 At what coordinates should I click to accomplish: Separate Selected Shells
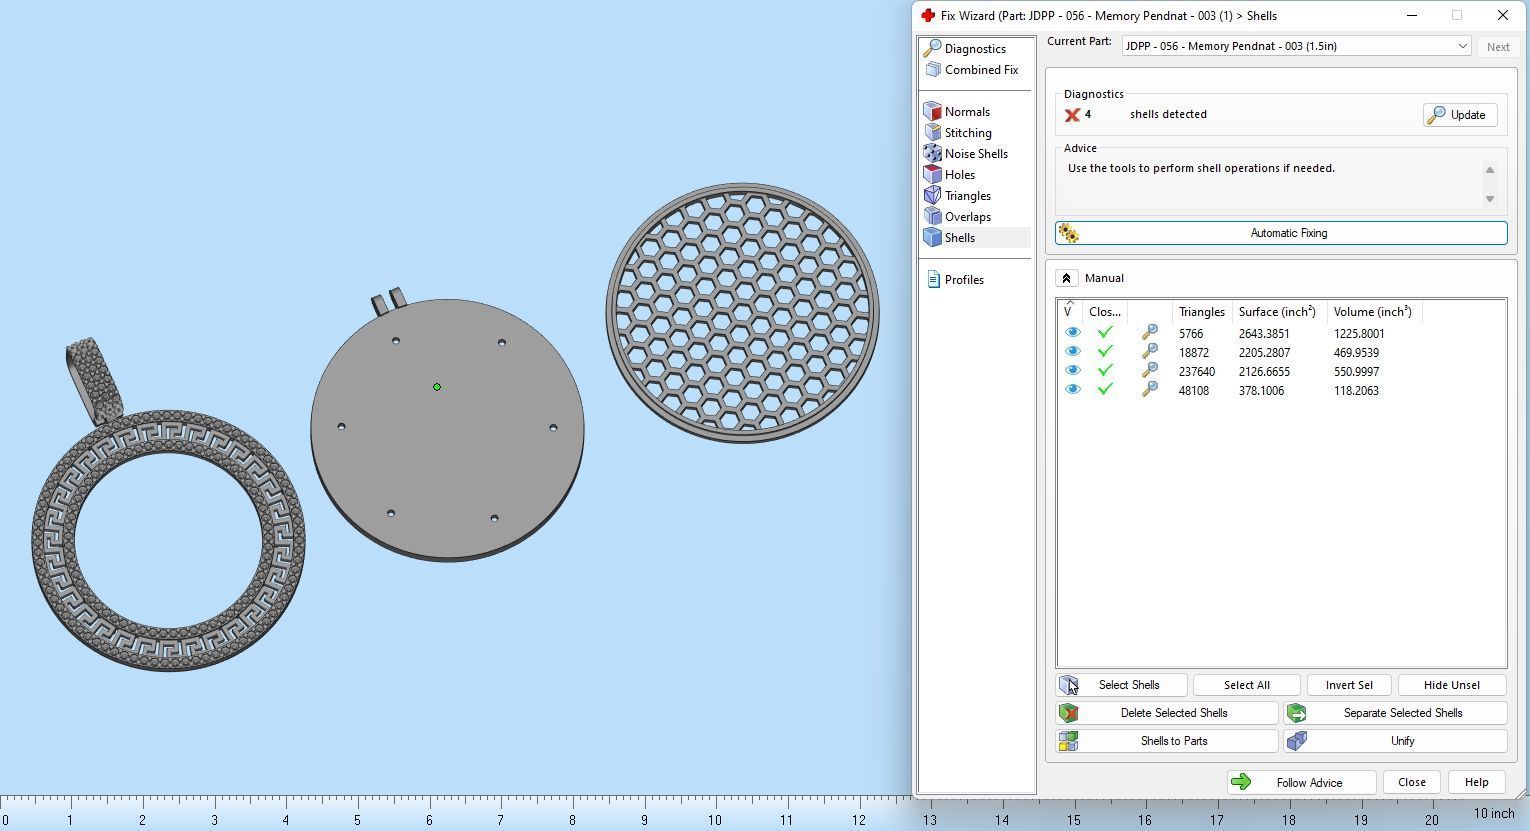point(1395,713)
